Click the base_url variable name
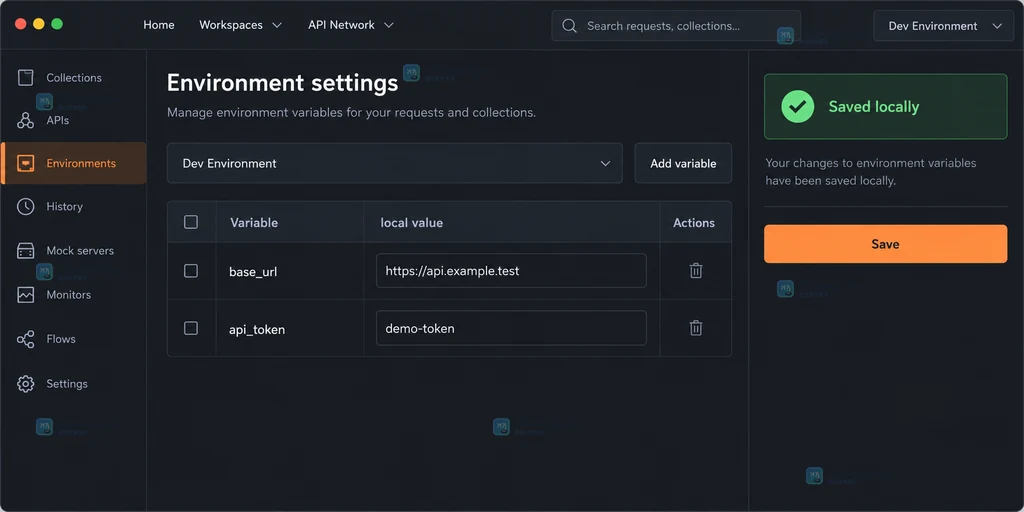 pos(253,272)
